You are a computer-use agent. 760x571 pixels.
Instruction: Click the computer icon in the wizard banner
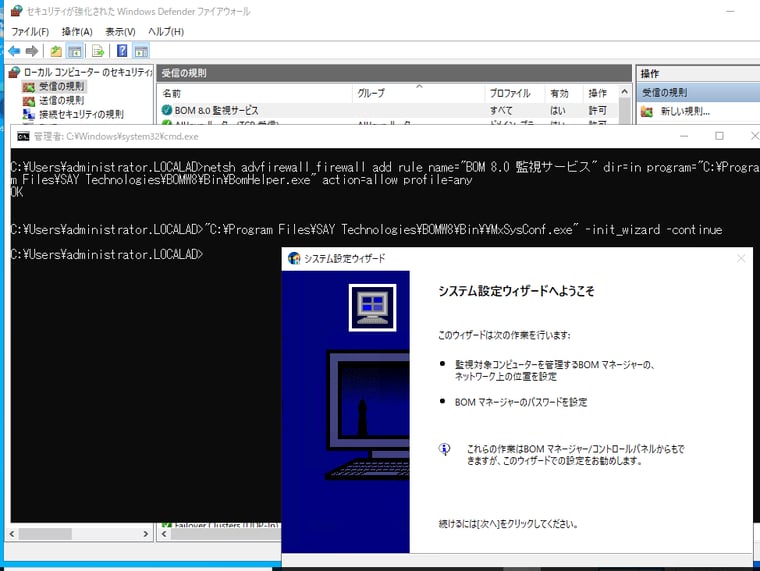pyautogui.click(x=372, y=307)
